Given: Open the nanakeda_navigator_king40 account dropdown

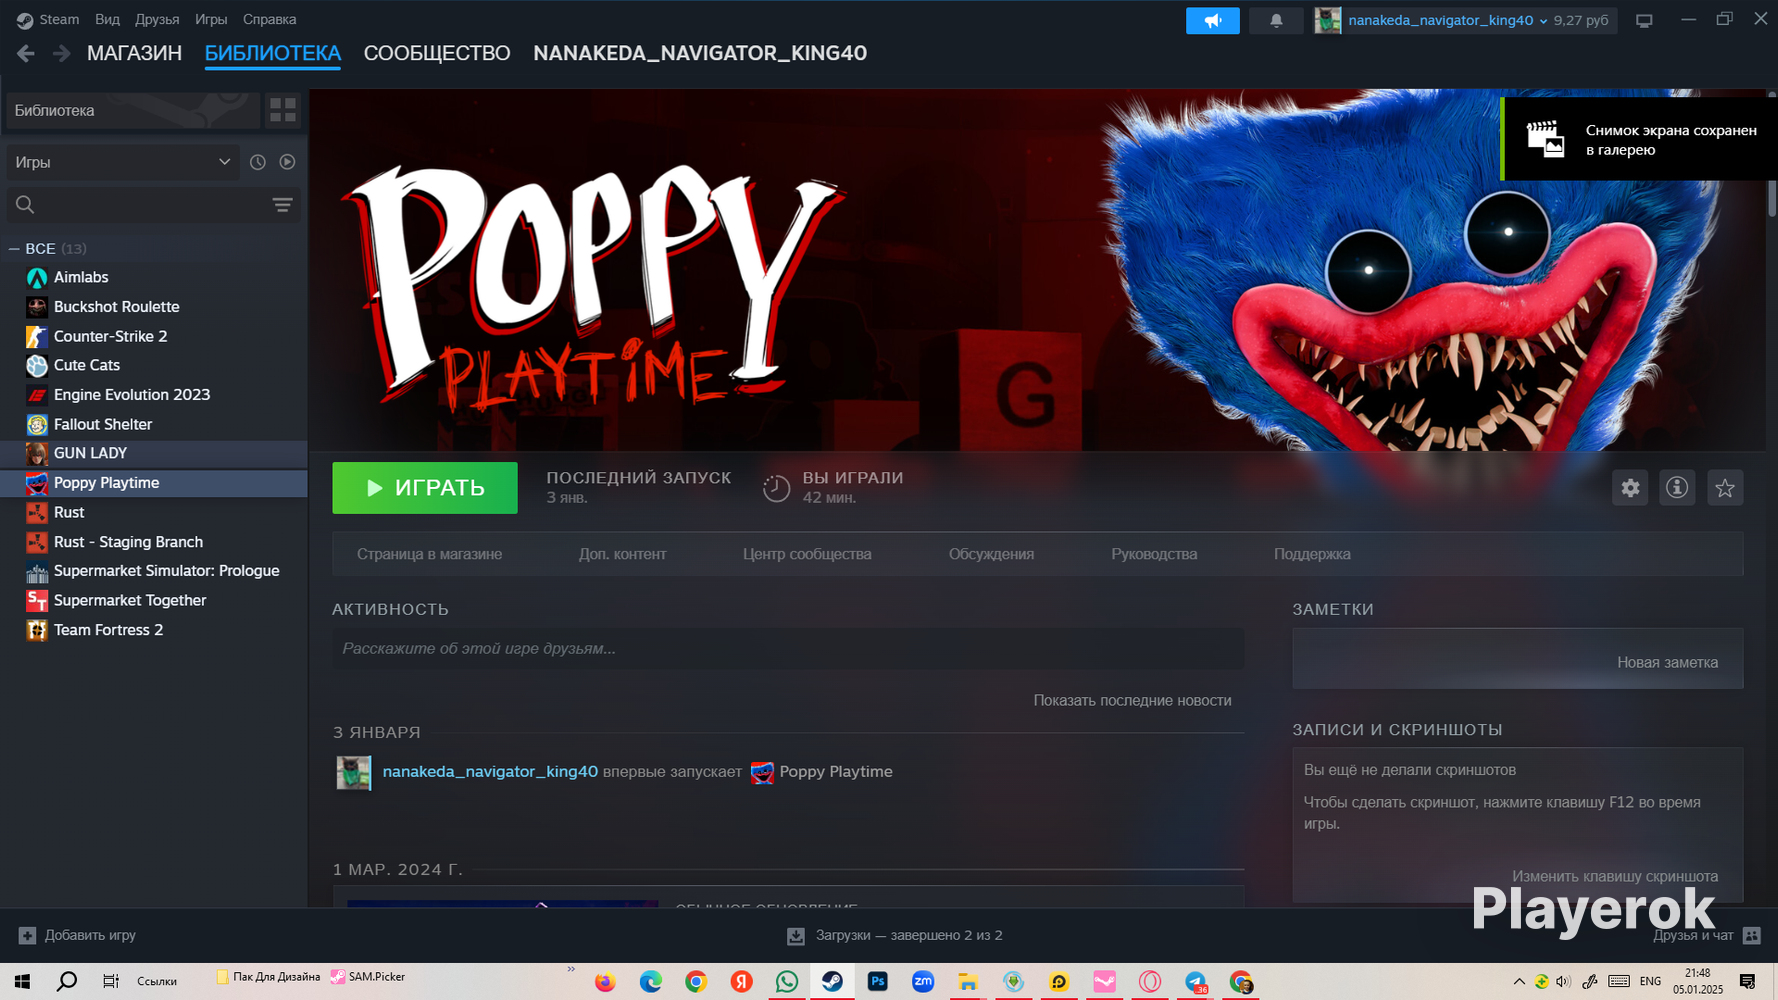Looking at the screenshot, I should click(1448, 20).
